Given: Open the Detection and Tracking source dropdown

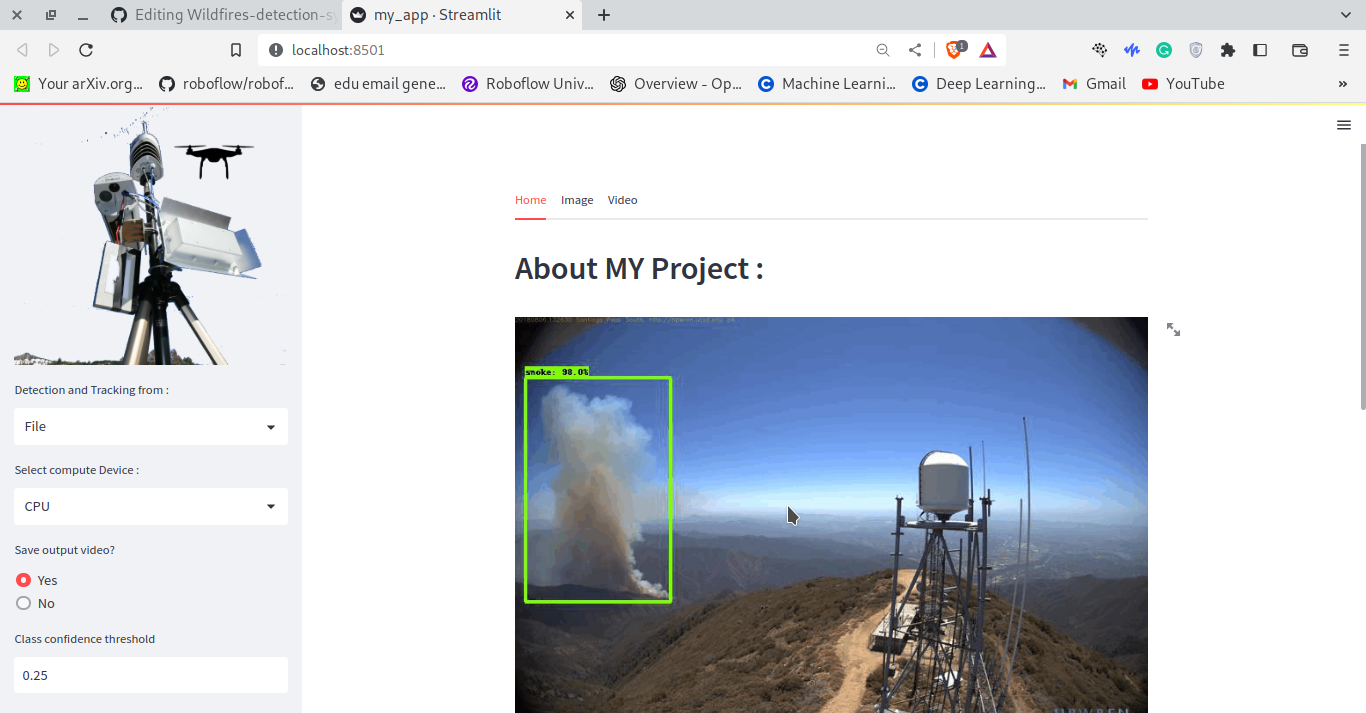Looking at the screenshot, I should (x=150, y=426).
